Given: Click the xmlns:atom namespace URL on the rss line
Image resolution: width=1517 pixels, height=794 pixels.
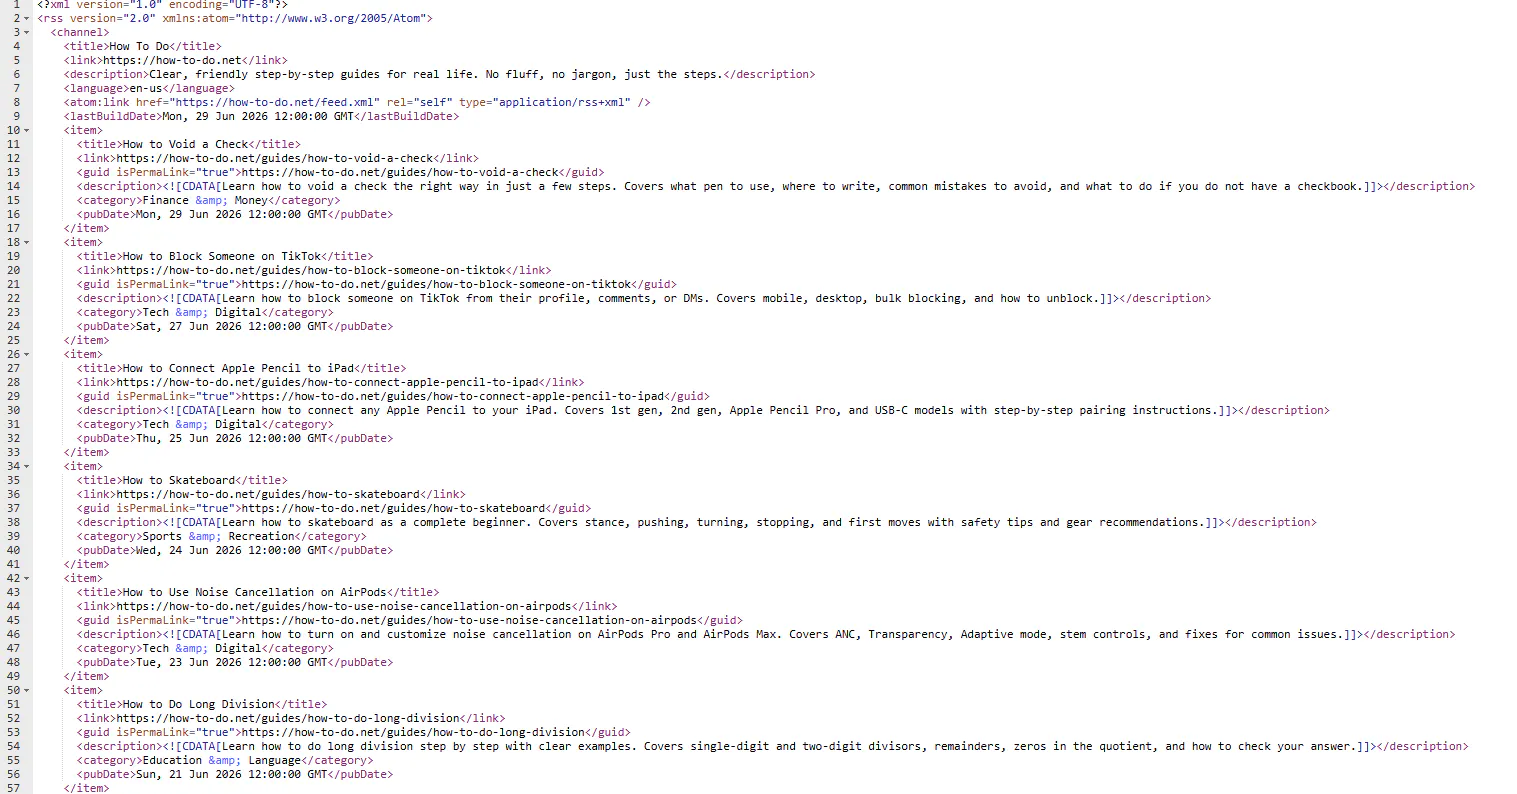Looking at the screenshot, I should pos(331,18).
